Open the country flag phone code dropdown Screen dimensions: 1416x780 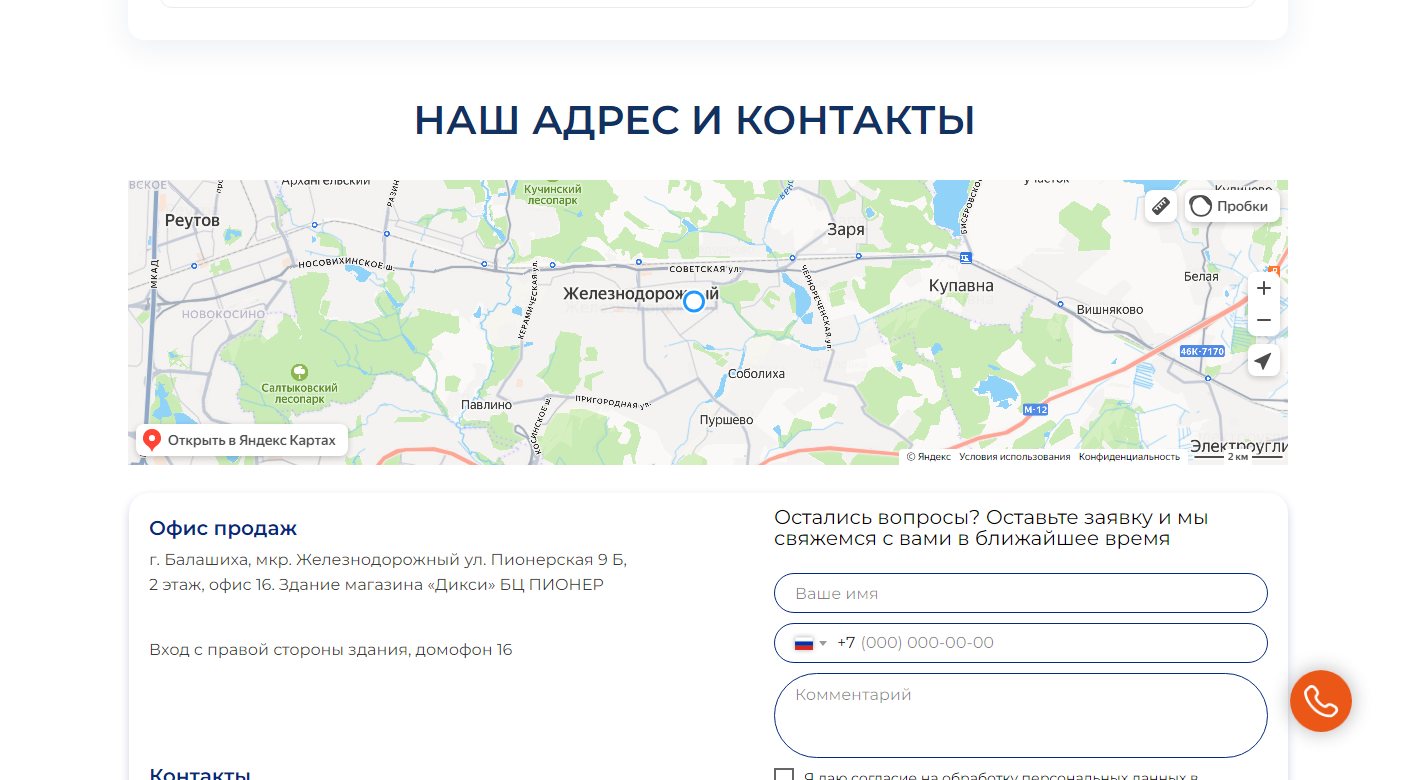point(810,643)
